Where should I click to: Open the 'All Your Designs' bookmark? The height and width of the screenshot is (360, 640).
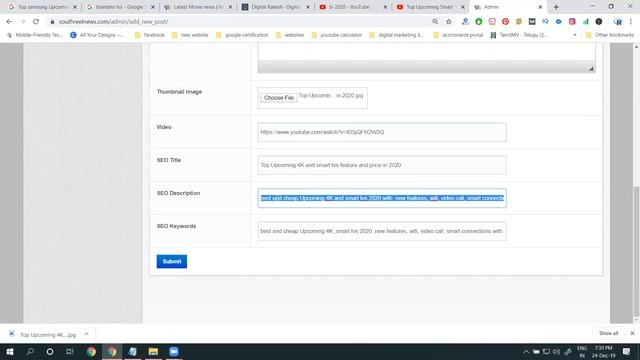coord(97,35)
